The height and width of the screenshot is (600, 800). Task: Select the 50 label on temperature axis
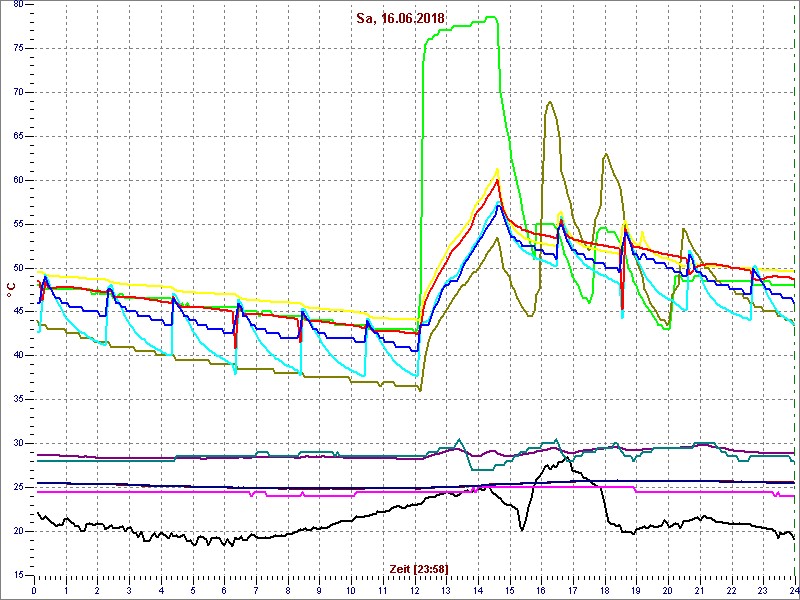click(x=16, y=268)
